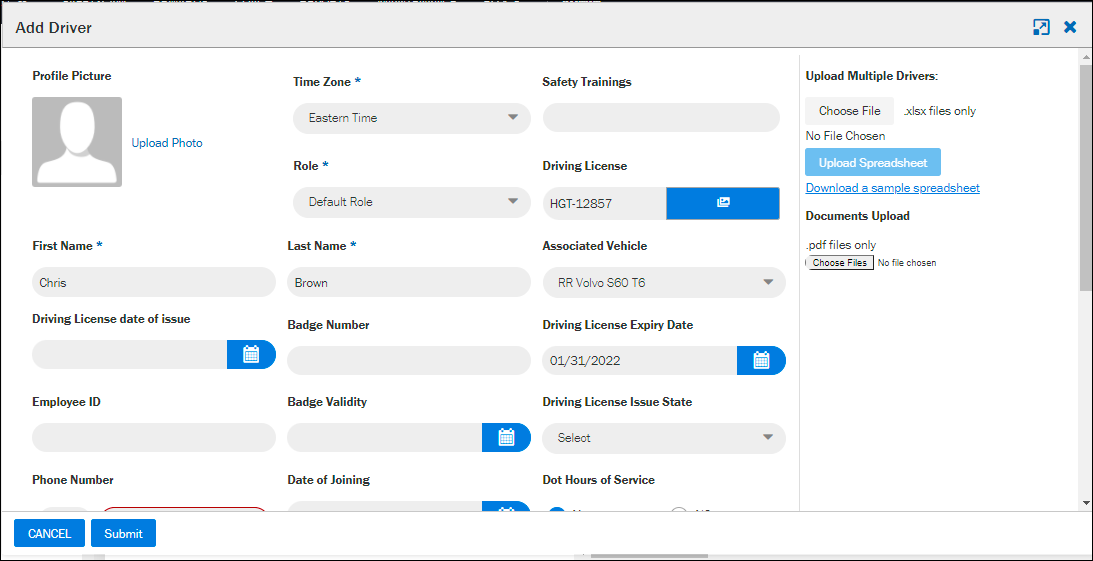Image resolution: width=1093 pixels, height=561 pixels.
Task: Open Driving License Issue State dropdown
Action: [664, 438]
